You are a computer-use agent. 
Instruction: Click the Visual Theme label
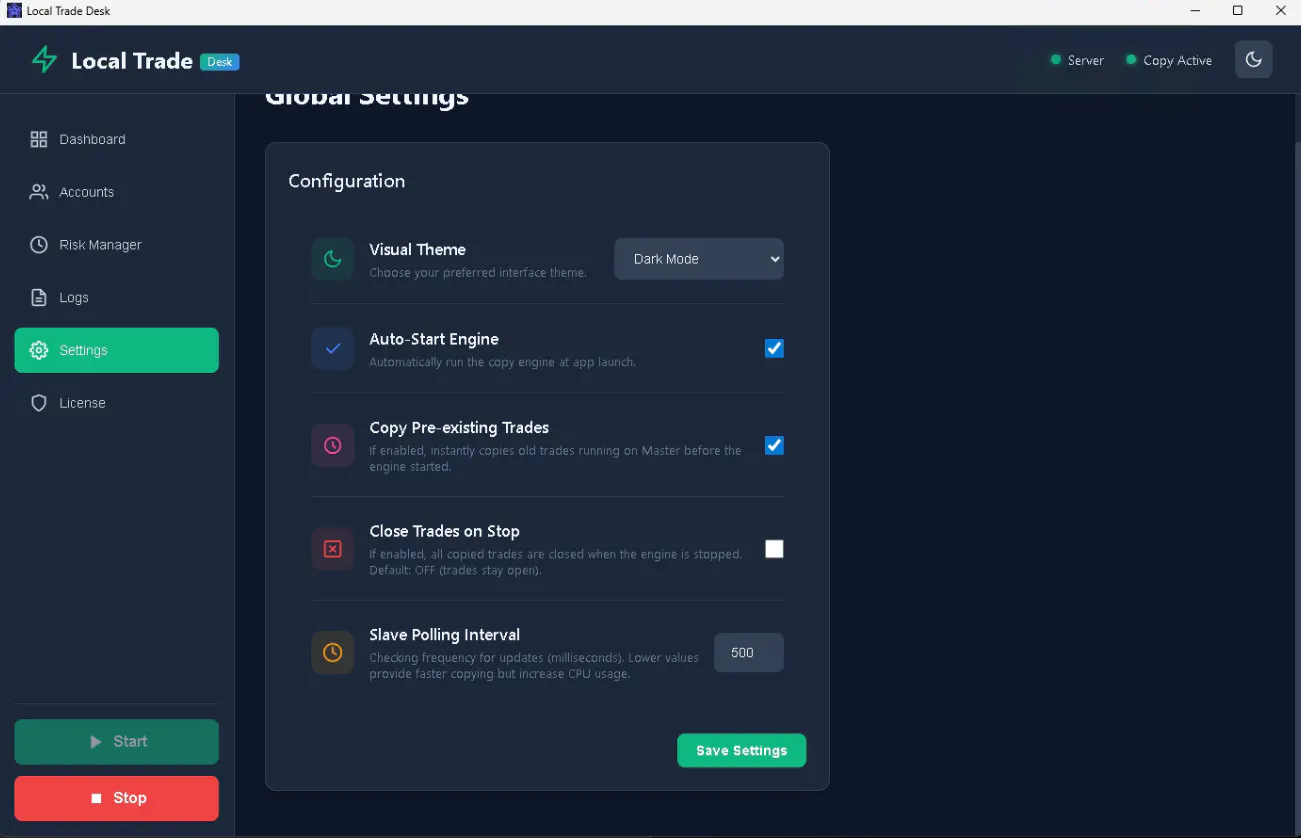point(418,250)
